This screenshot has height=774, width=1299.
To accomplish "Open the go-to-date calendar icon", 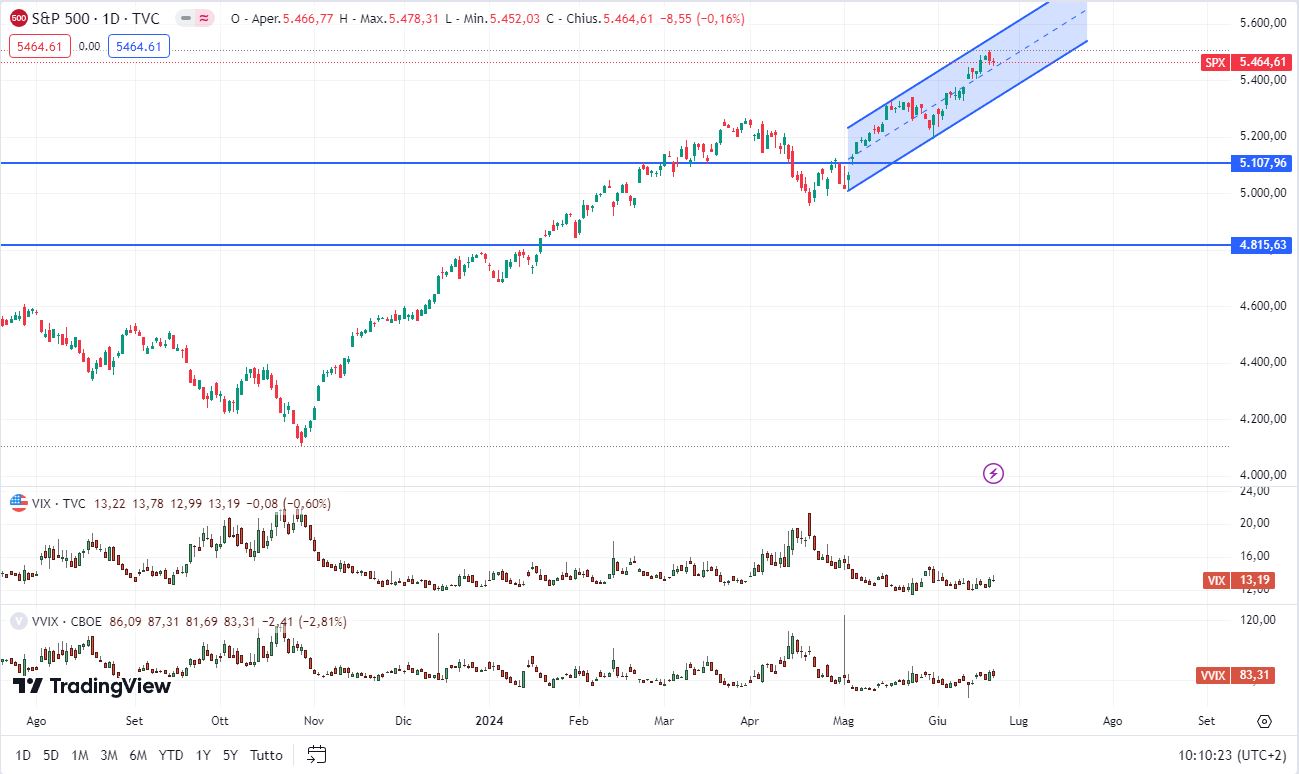I will (317, 754).
